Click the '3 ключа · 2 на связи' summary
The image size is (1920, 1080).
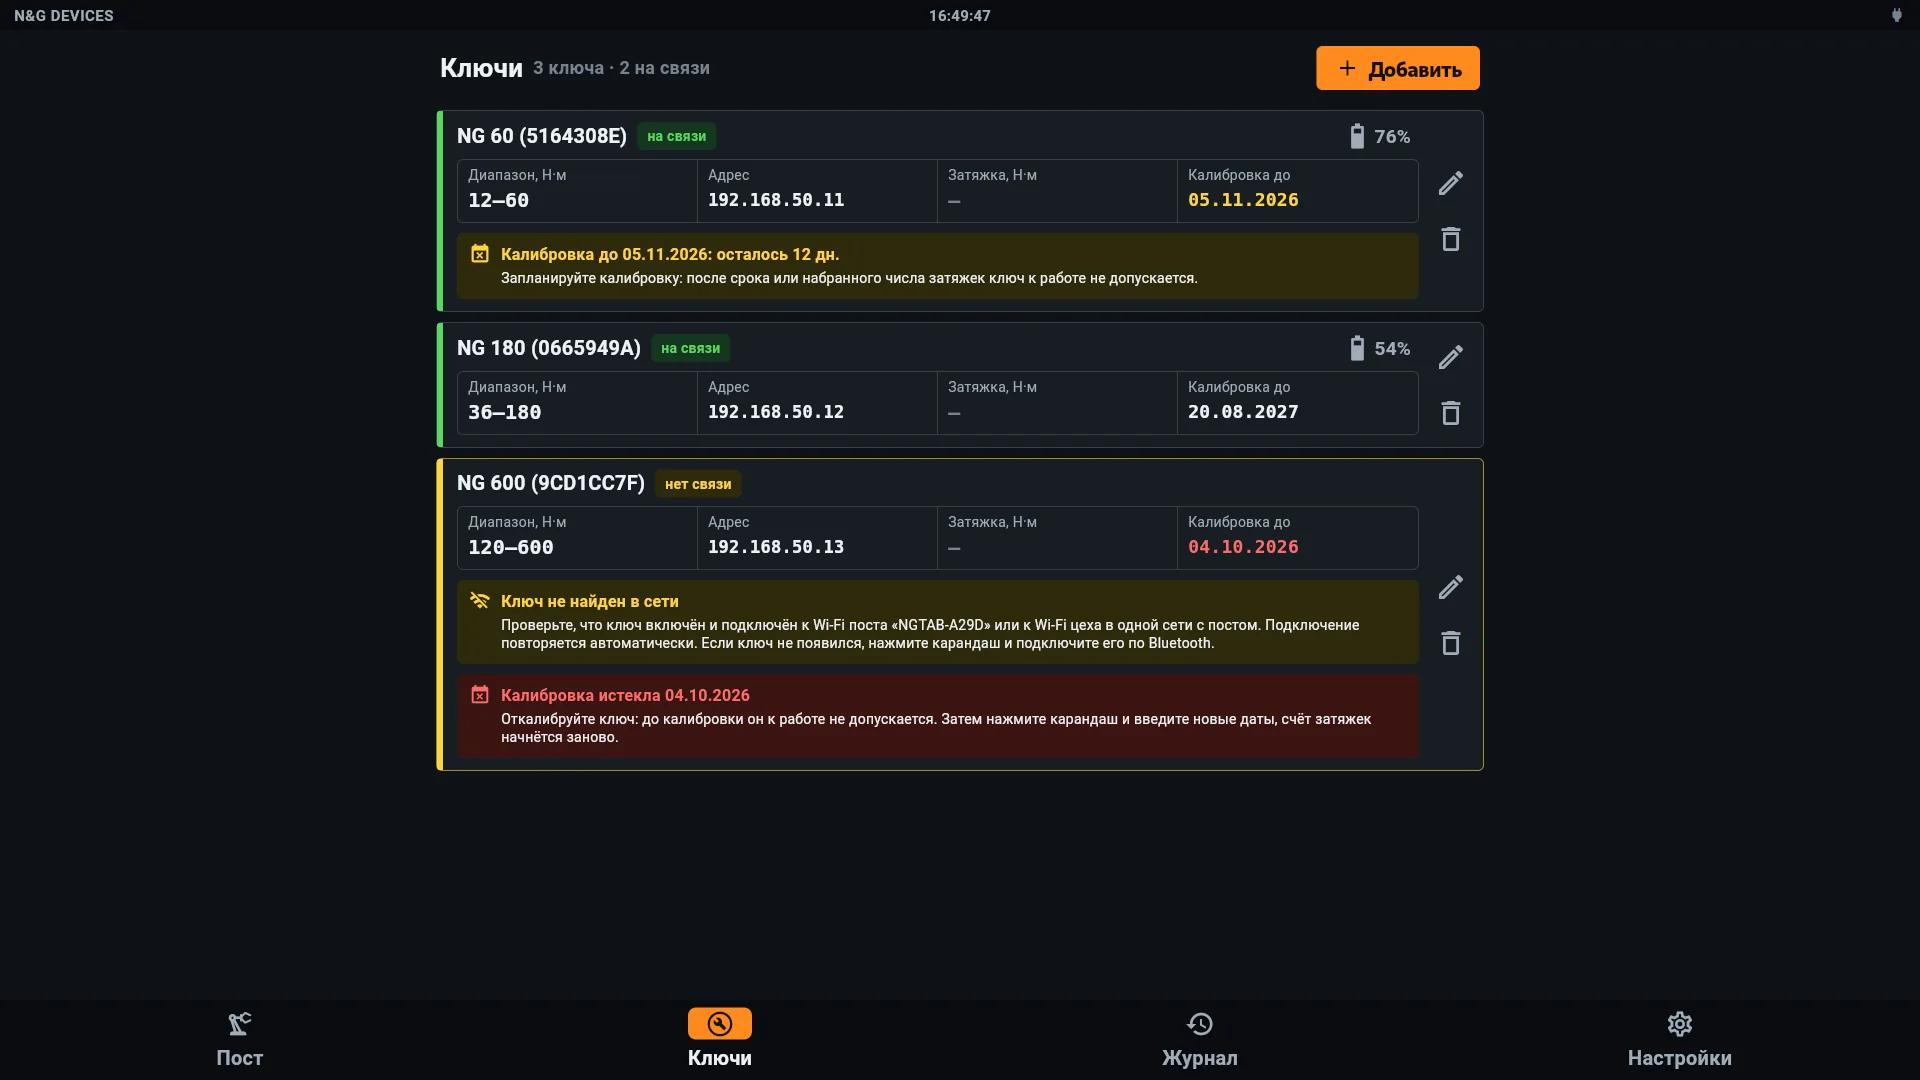[621, 68]
